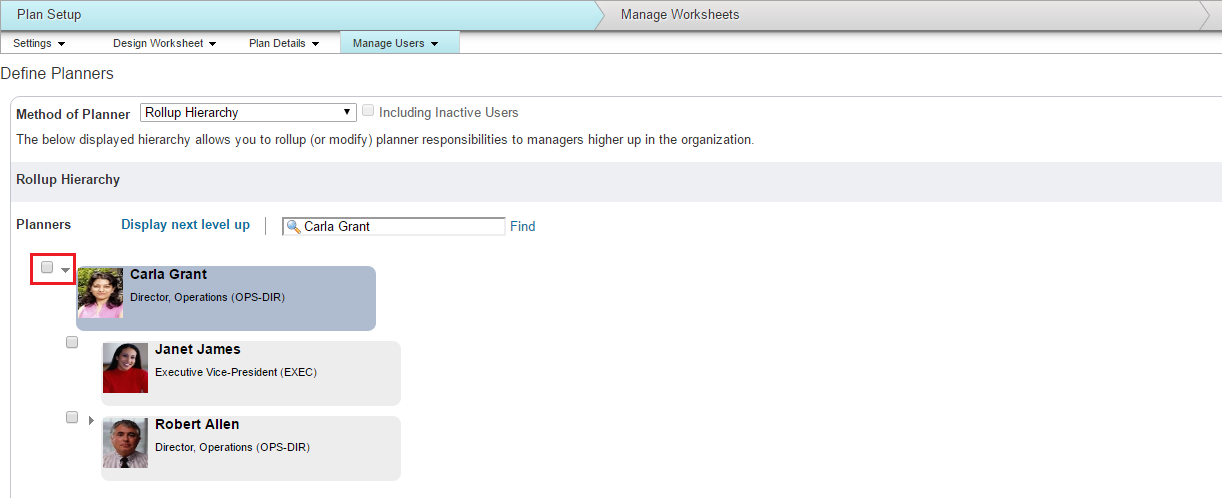Click the magnifier icon in search field
This screenshot has width=1222, height=498.
pyautogui.click(x=293, y=227)
